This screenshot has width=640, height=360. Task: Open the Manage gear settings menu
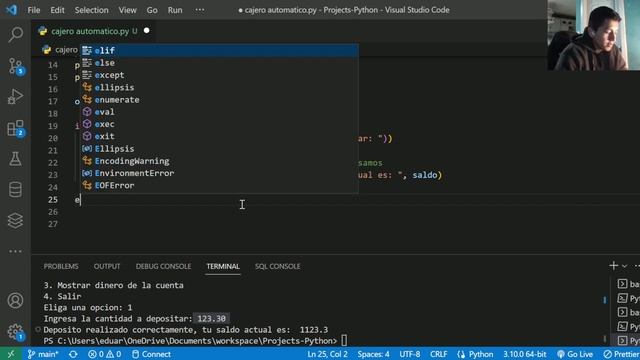16,332
